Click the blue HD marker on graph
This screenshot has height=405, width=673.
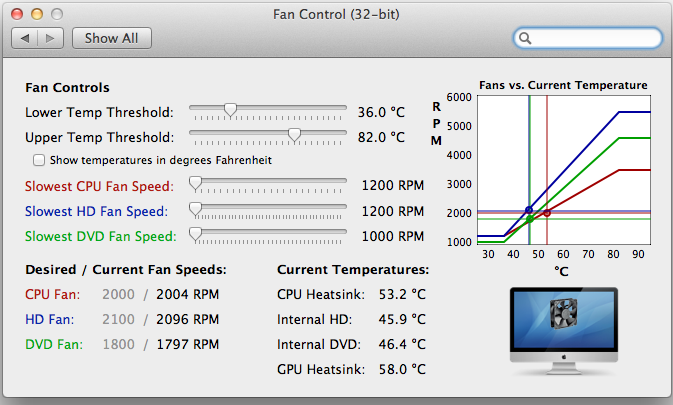point(529,210)
